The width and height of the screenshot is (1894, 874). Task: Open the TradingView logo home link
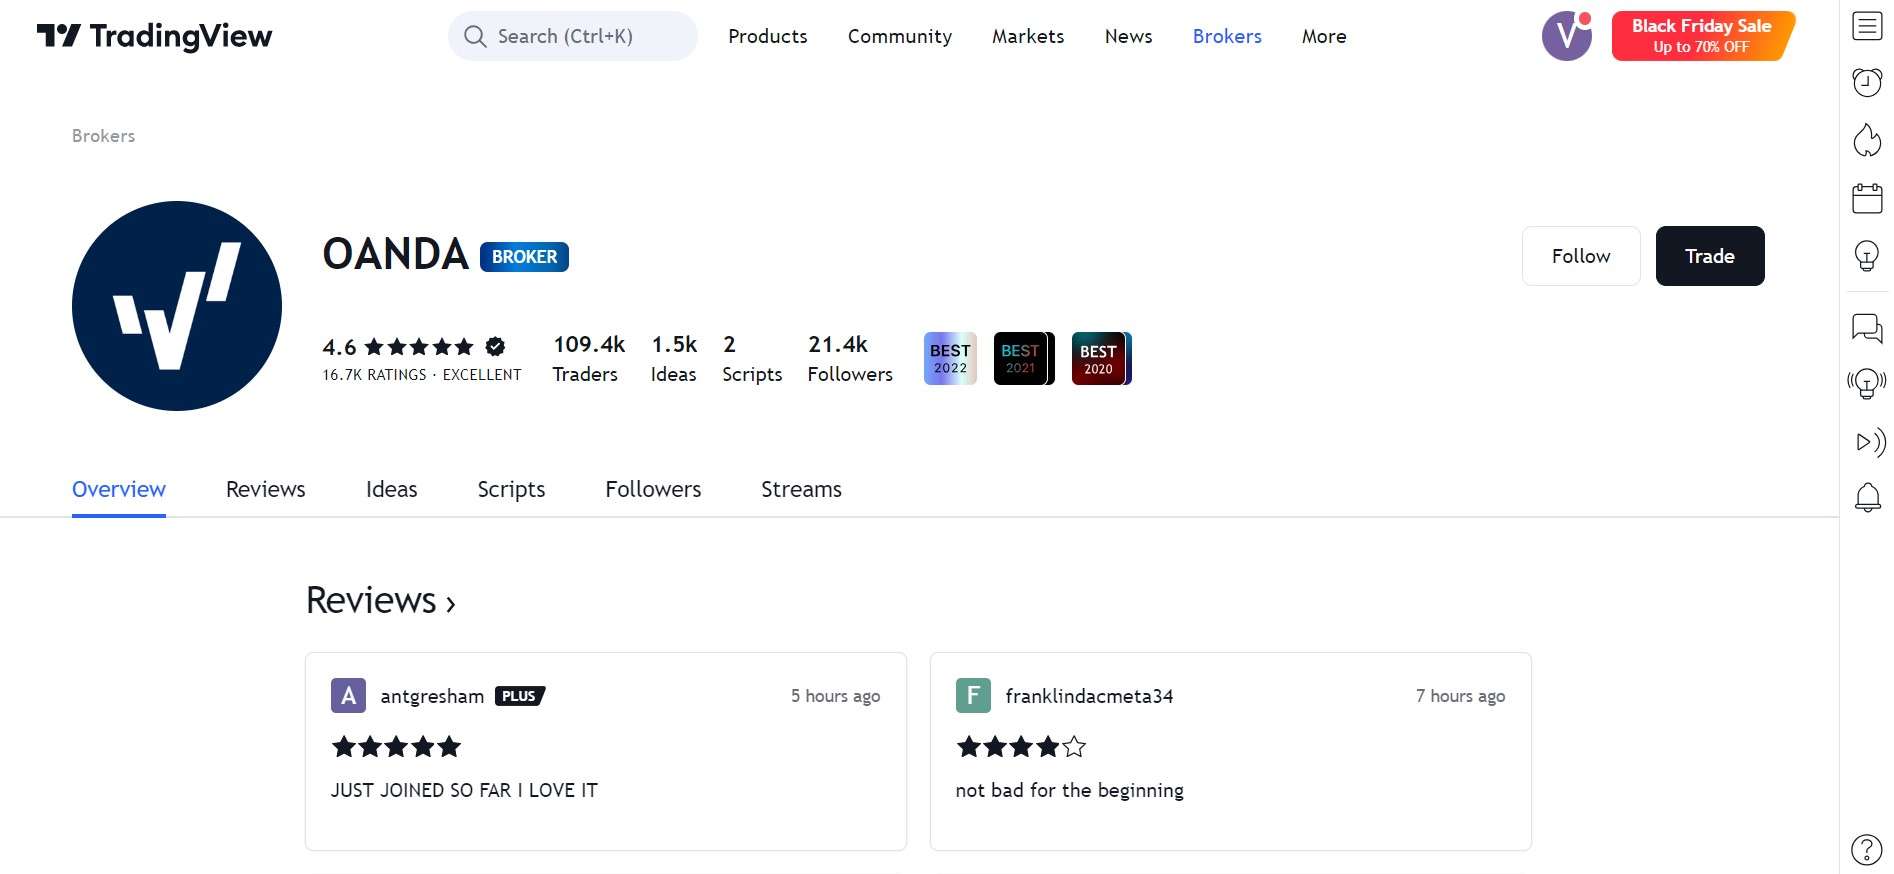tap(154, 36)
